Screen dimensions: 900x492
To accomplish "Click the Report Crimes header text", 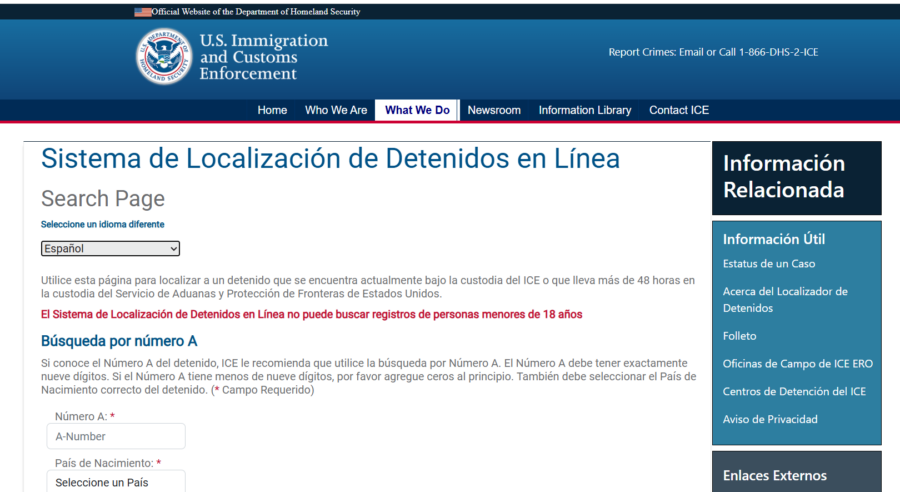I will tap(713, 52).
